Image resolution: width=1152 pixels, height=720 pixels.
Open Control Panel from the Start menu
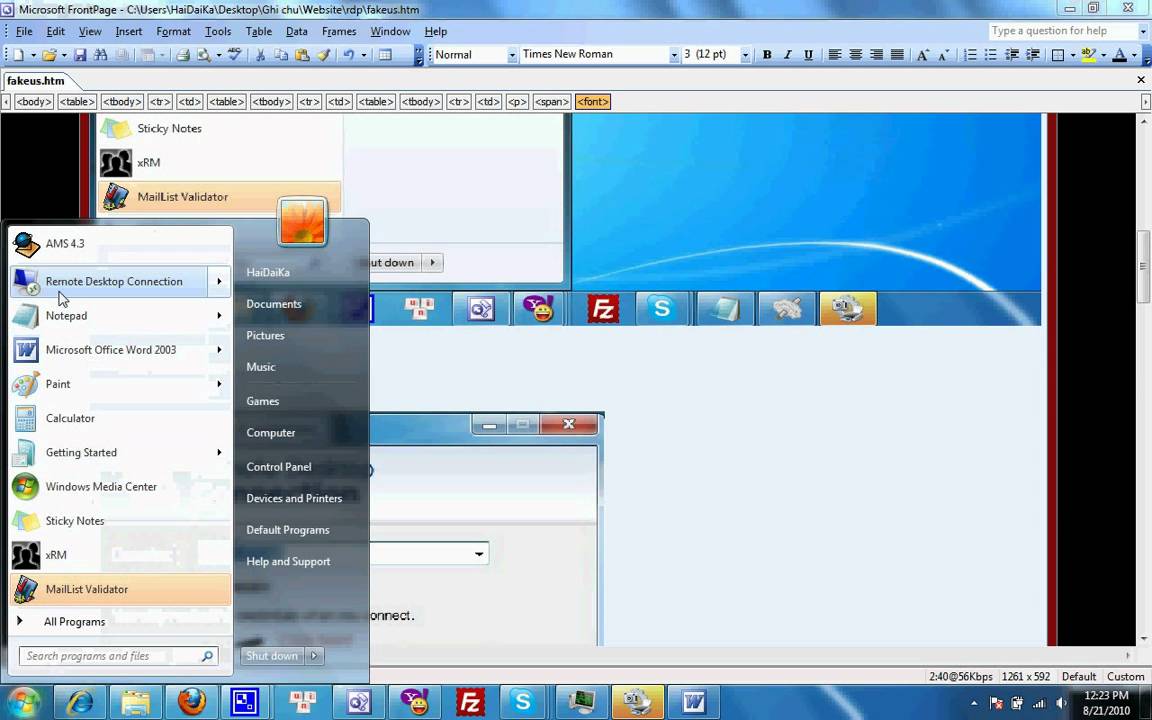278,467
